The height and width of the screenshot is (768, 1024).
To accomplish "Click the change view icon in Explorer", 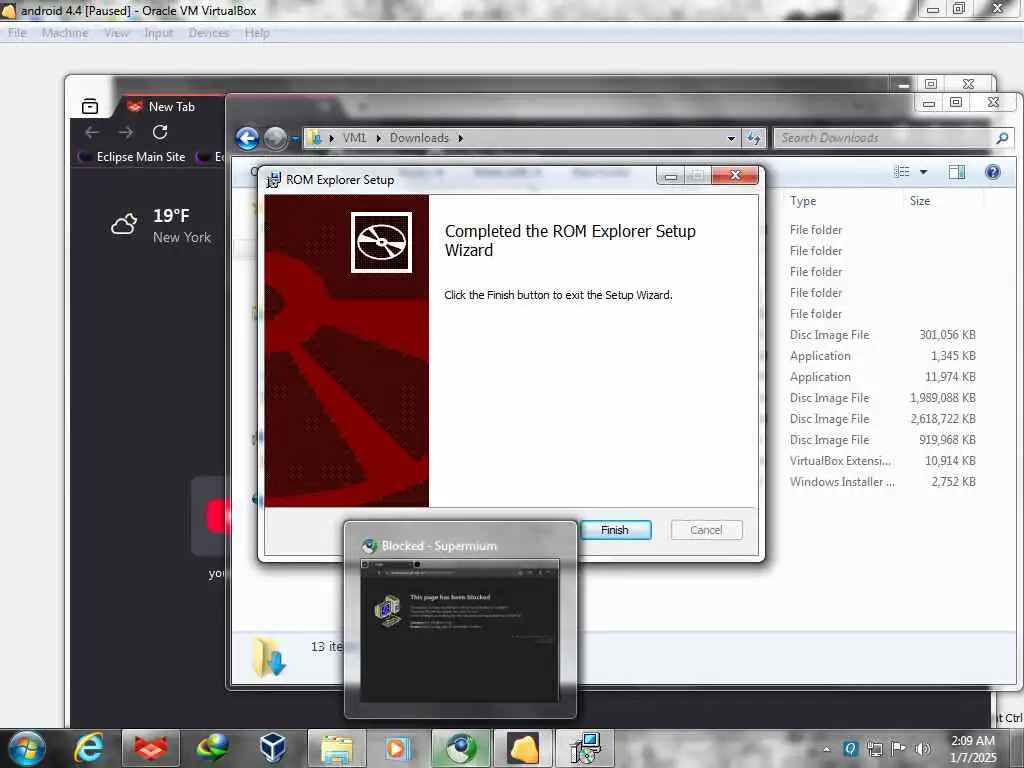I will tap(902, 172).
